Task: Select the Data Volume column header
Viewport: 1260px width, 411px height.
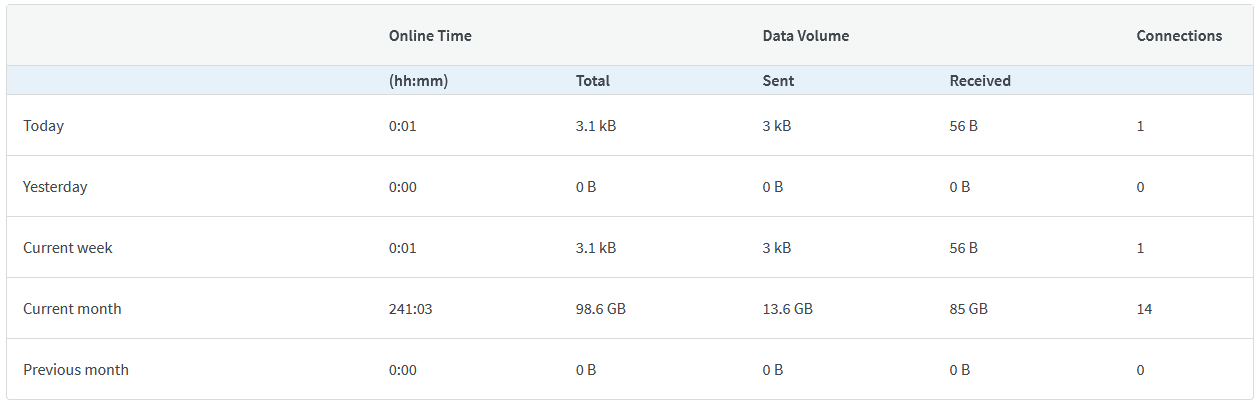Action: [805, 36]
